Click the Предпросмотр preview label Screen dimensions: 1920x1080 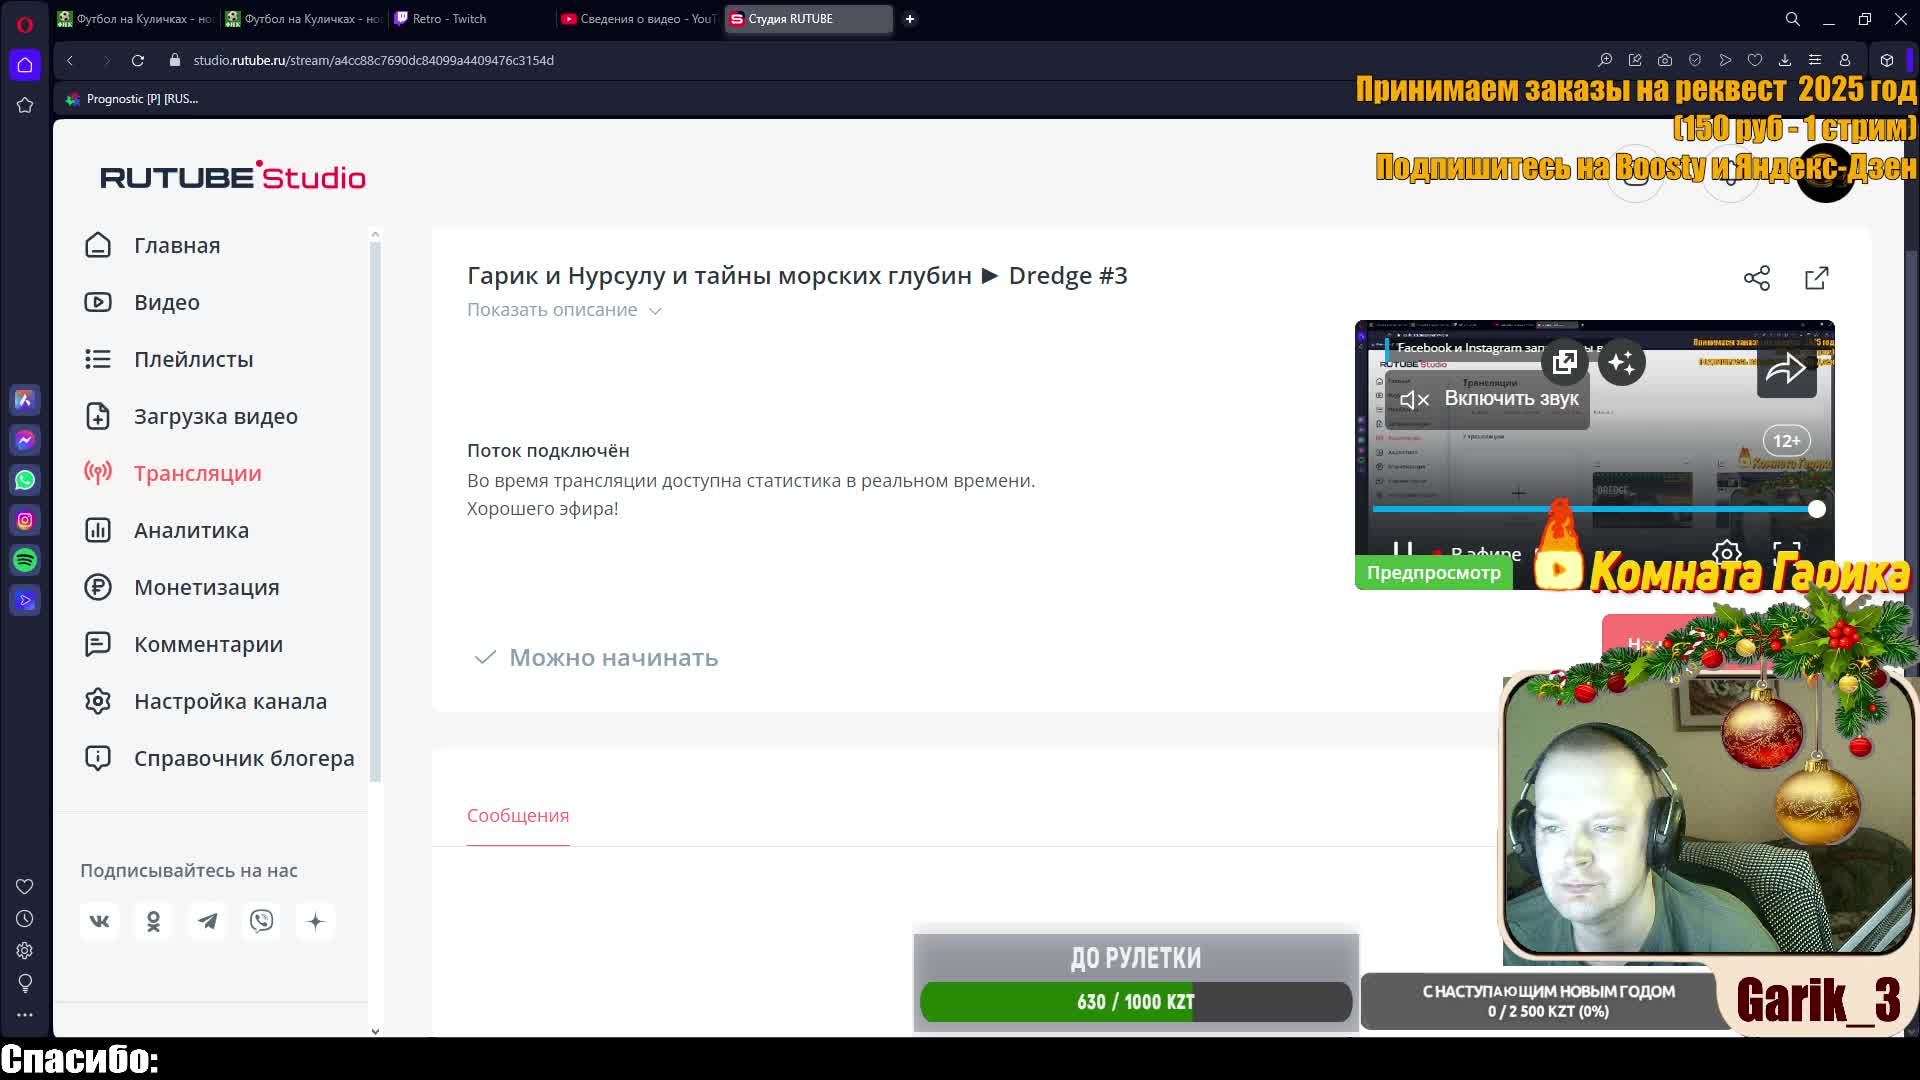[x=1434, y=573]
